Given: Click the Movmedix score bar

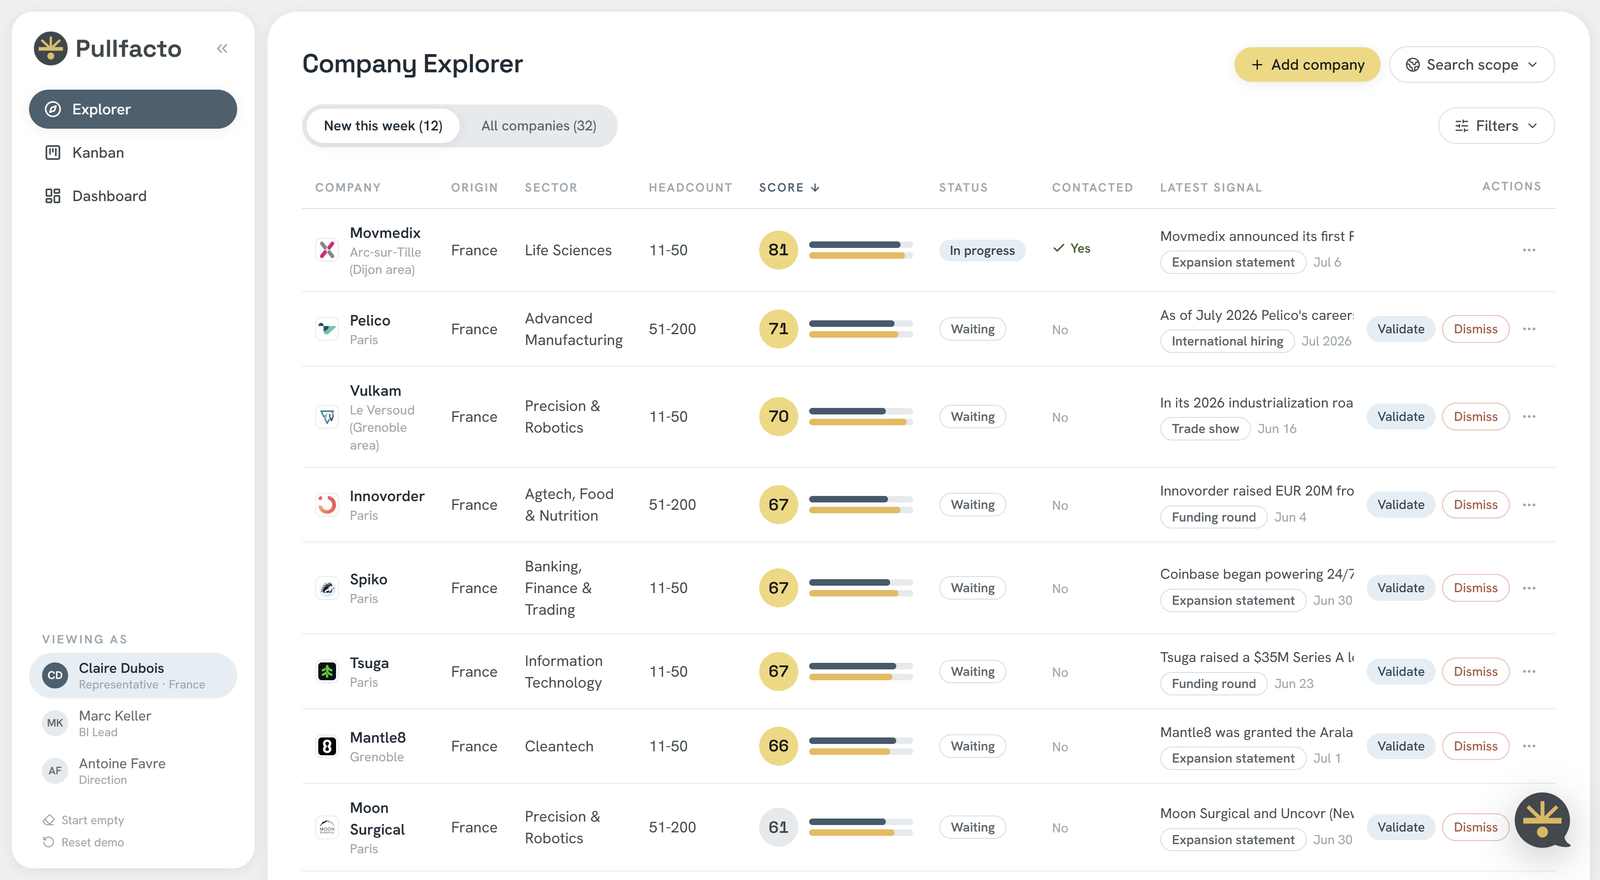Looking at the screenshot, I should click(x=861, y=250).
